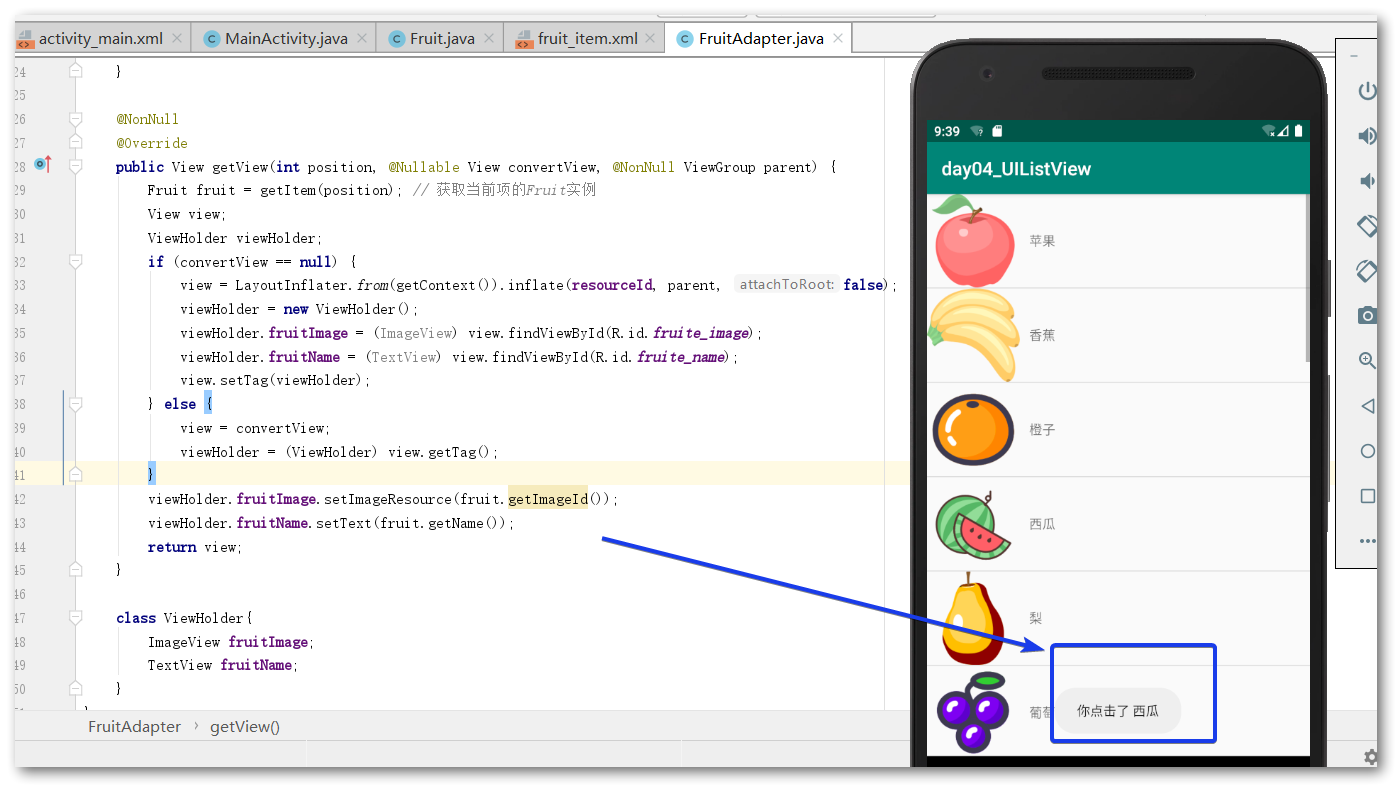Collapse the if block fold arrow at line 32
Viewport: 1397px width, 787px height.
pos(75,261)
